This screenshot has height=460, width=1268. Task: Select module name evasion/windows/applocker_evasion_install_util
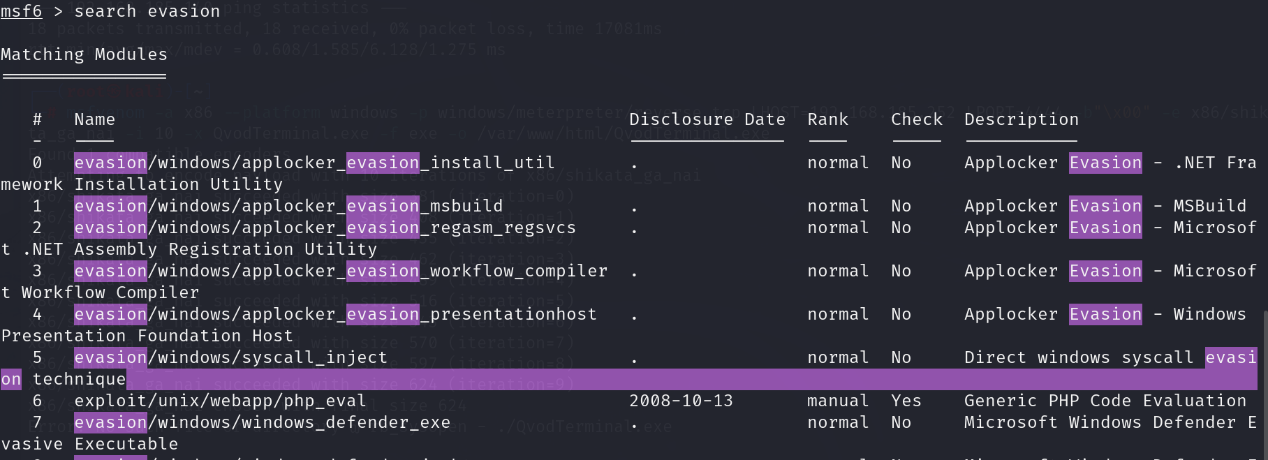tap(314, 162)
